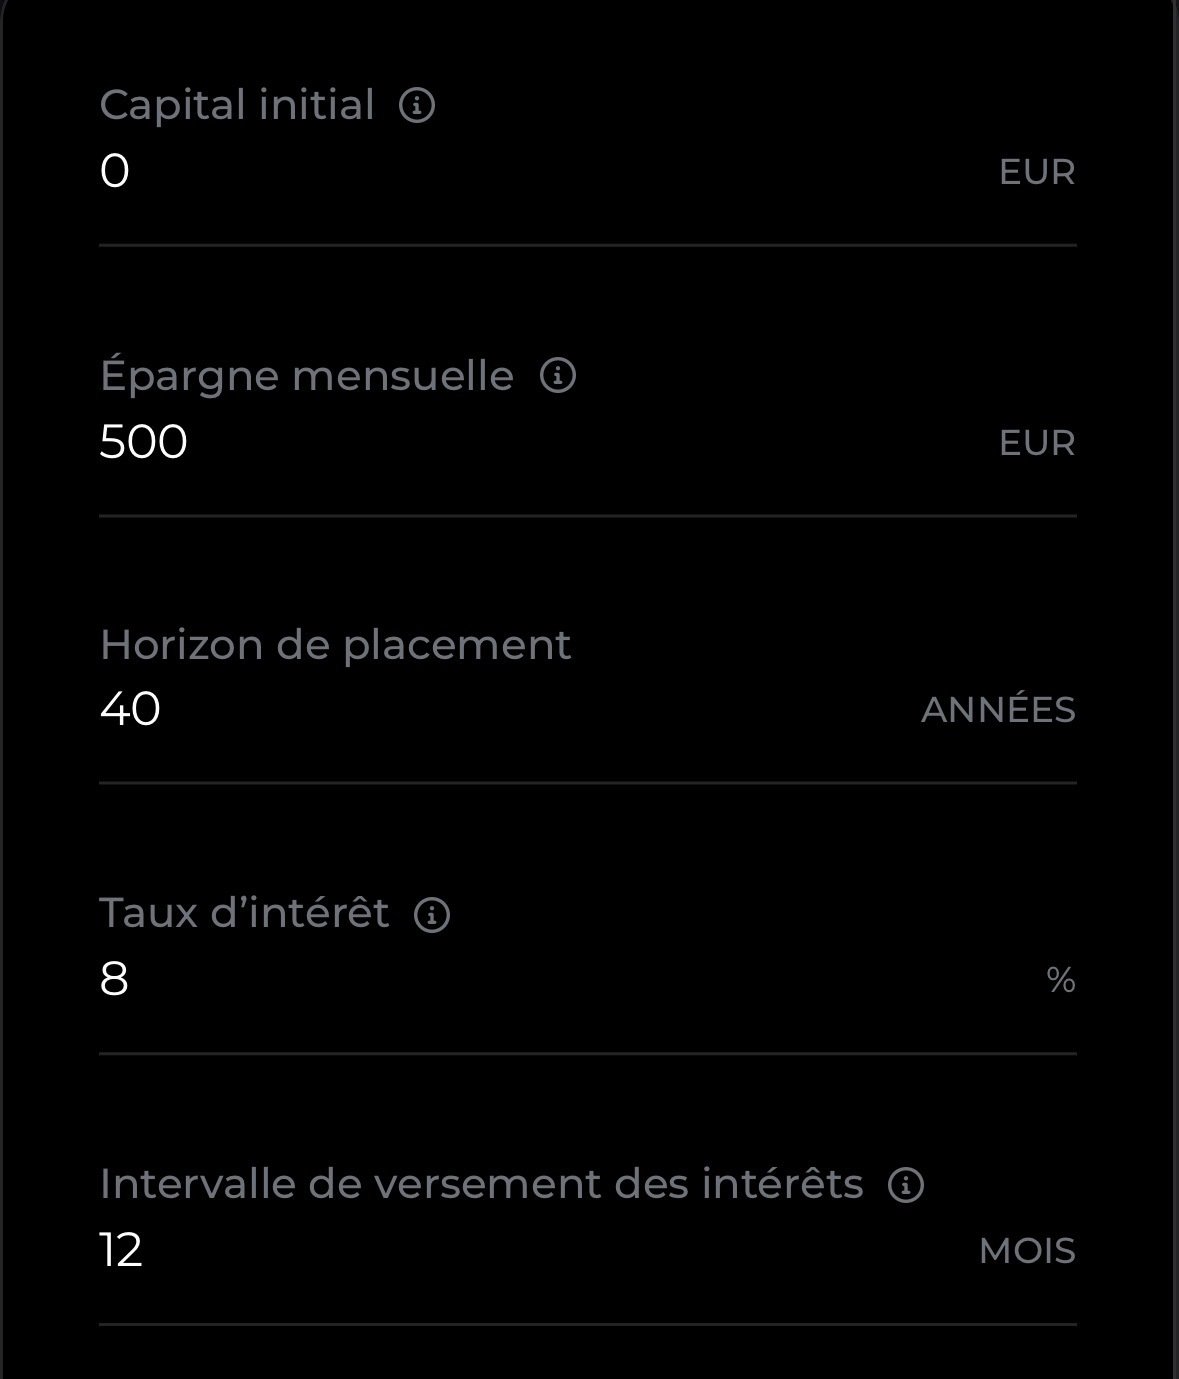Click the Taux d'intérêt label text
Screen dimensions: 1179x1379
click(244, 913)
